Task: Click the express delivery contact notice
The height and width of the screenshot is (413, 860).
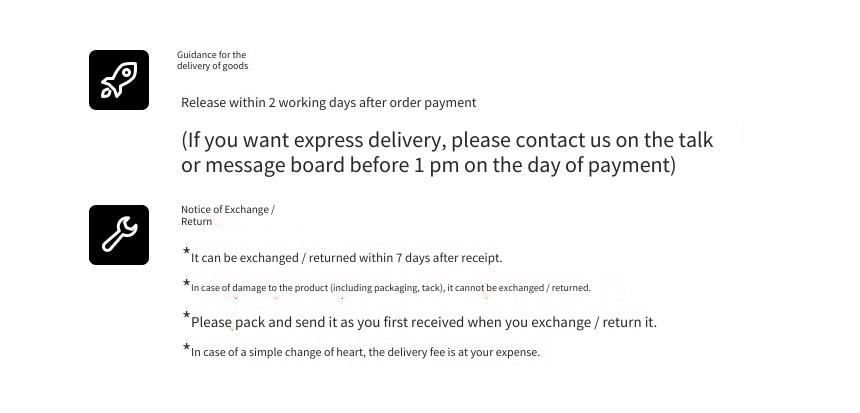Action: tap(447, 152)
